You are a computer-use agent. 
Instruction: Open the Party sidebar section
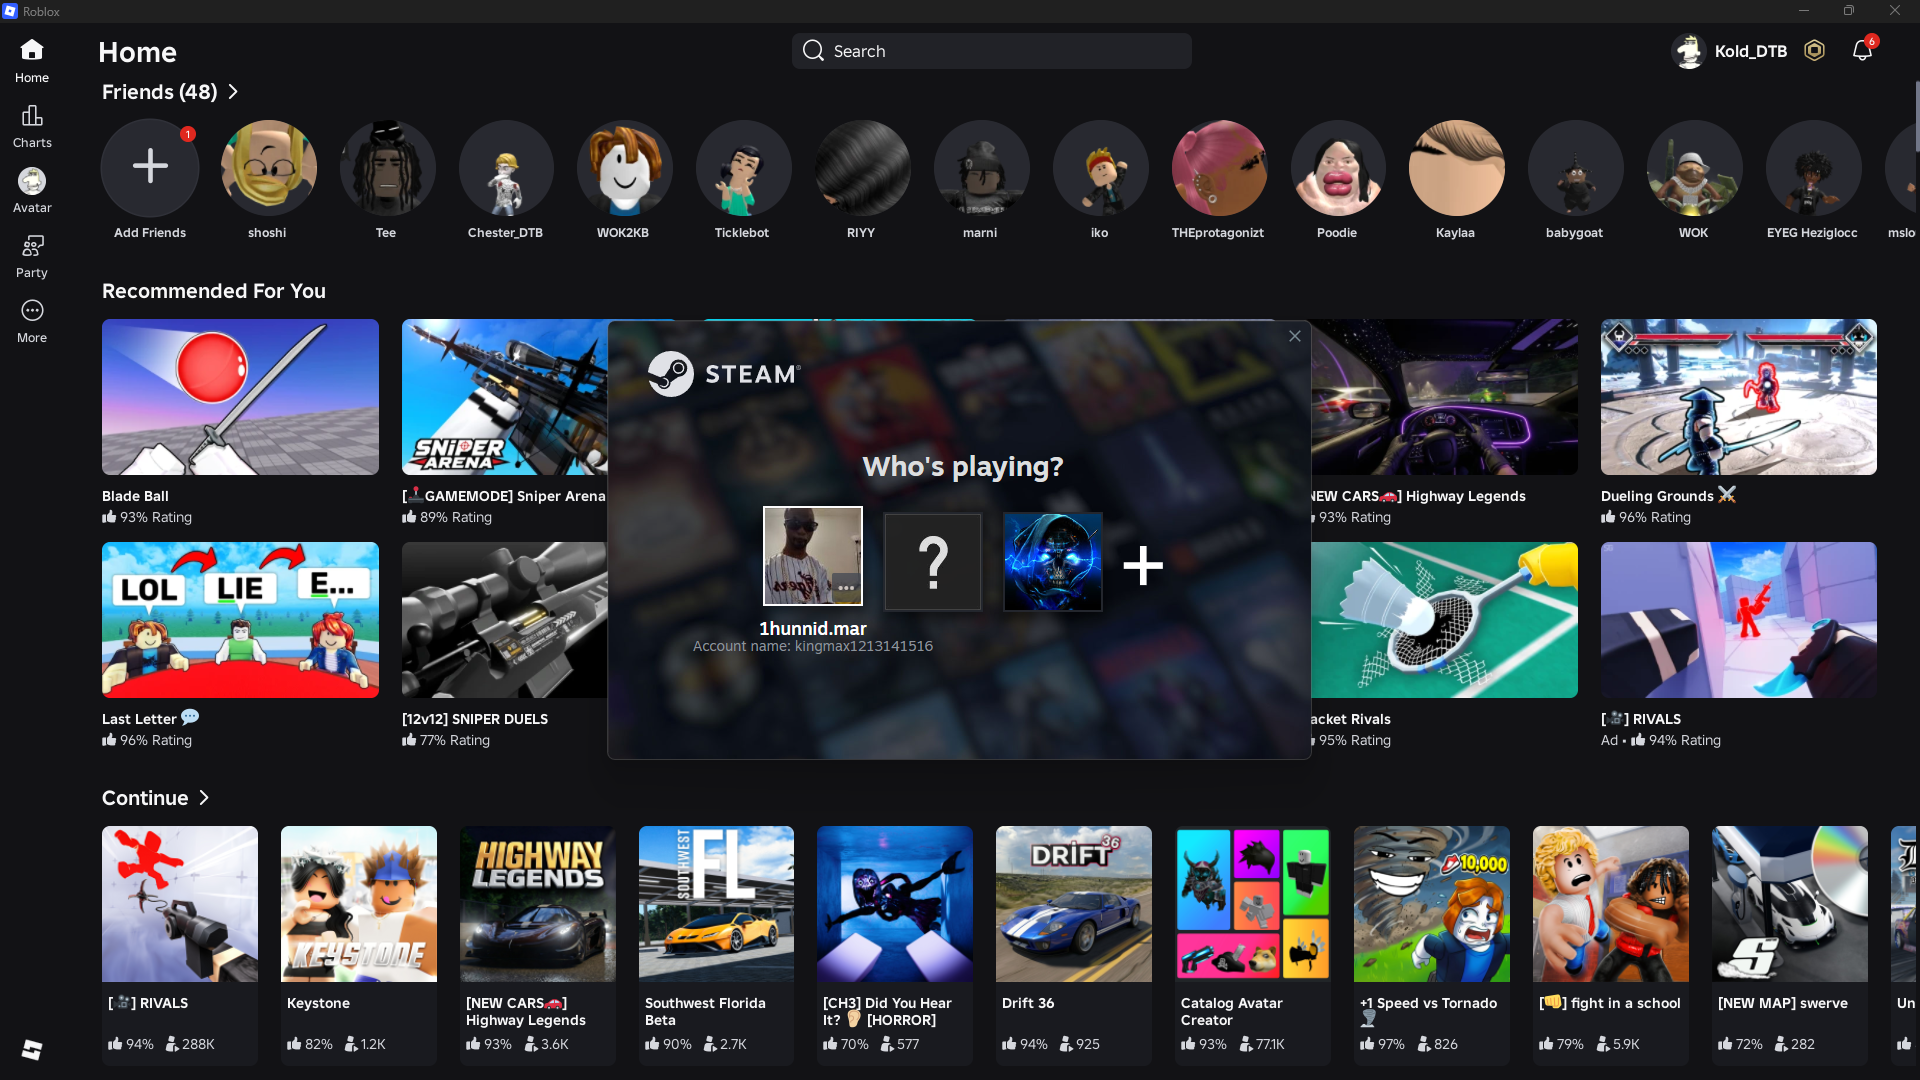pyautogui.click(x=32, y=256)
